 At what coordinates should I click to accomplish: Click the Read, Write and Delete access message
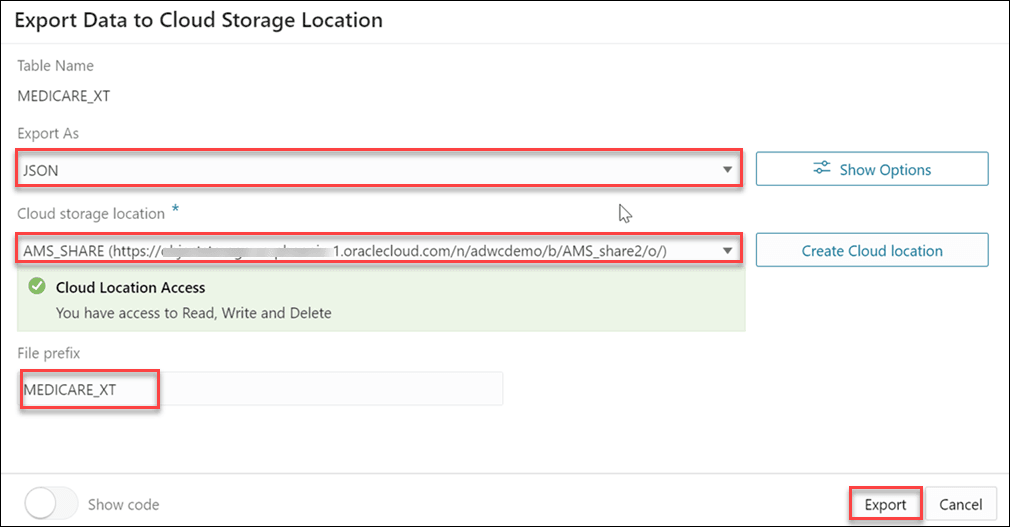(193, 313)
